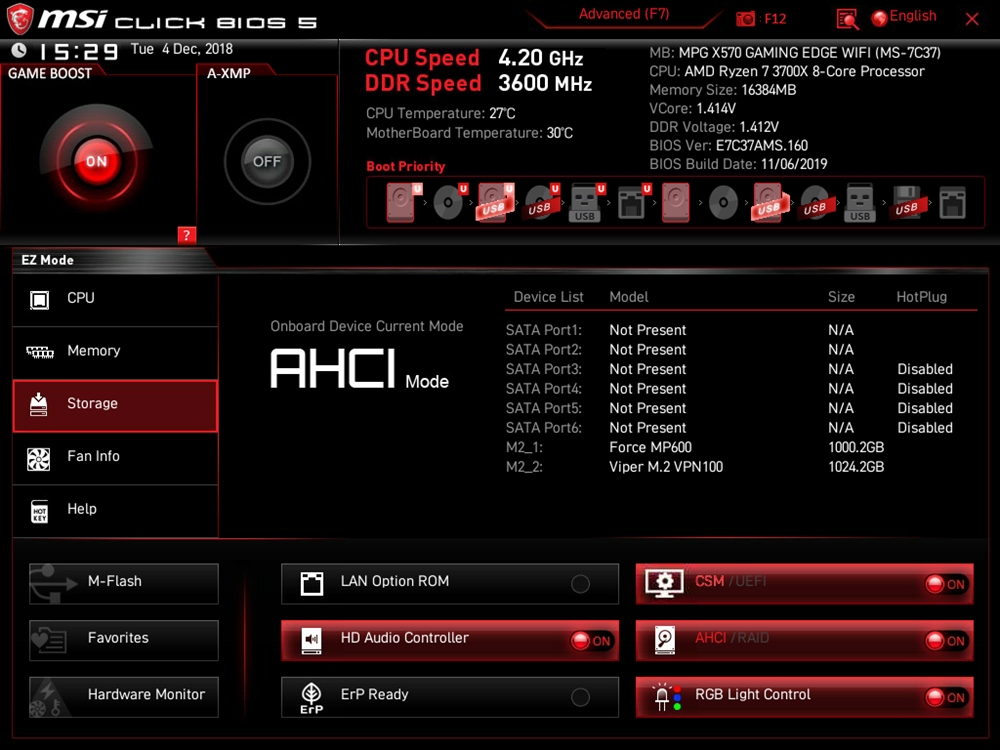Click the large AHCI Mode text
The height and width of the screenshot is (750, 1000).
click(x=360, y=369)
